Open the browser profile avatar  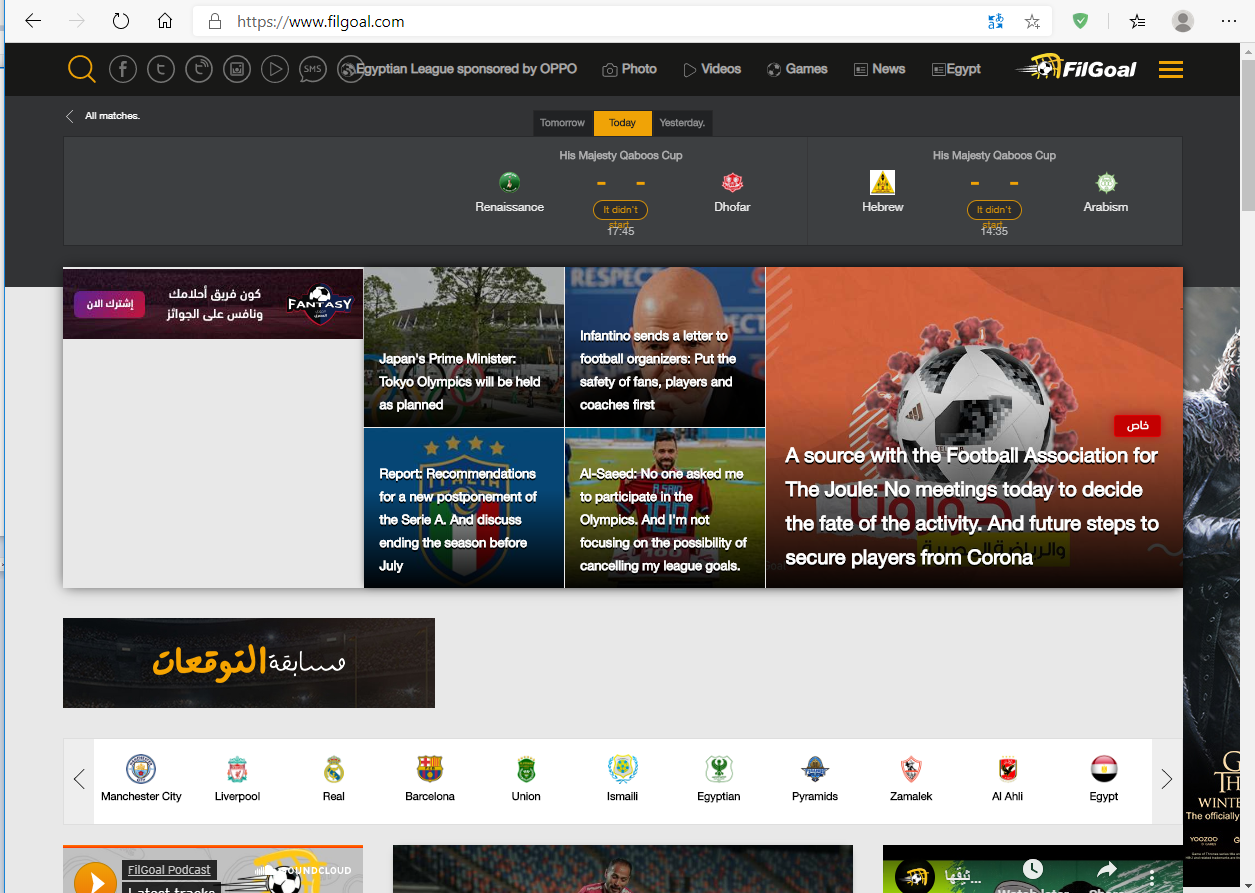pos(1183,21)
